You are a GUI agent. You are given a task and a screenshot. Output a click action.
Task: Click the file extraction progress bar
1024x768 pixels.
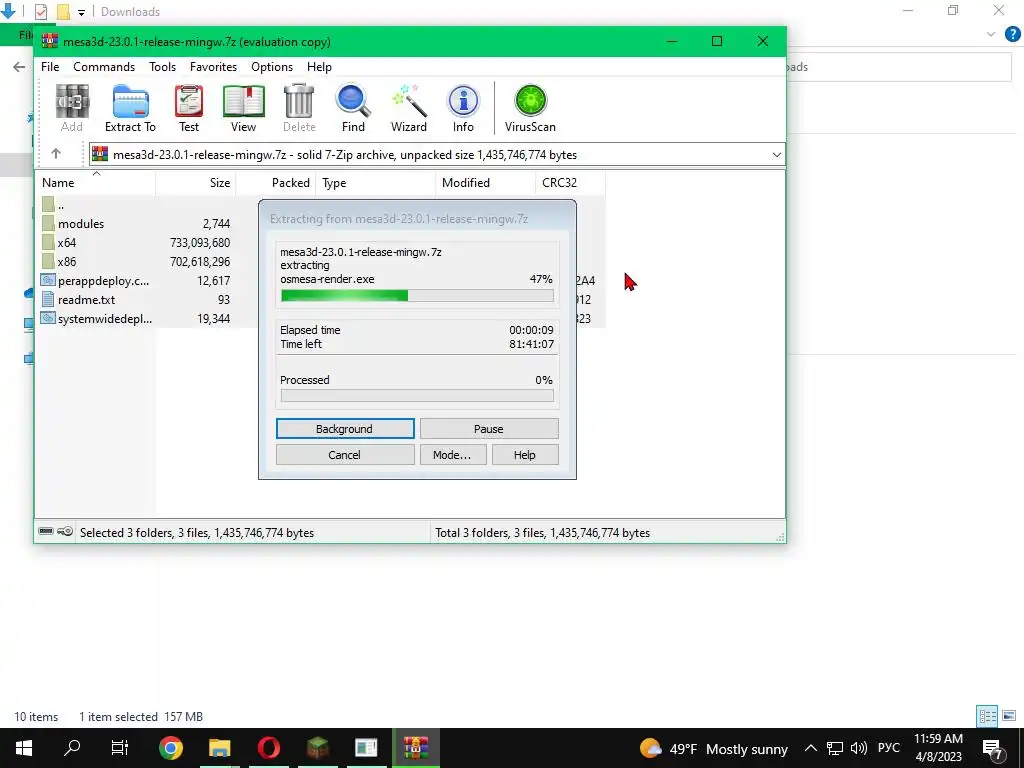point(417,296)
